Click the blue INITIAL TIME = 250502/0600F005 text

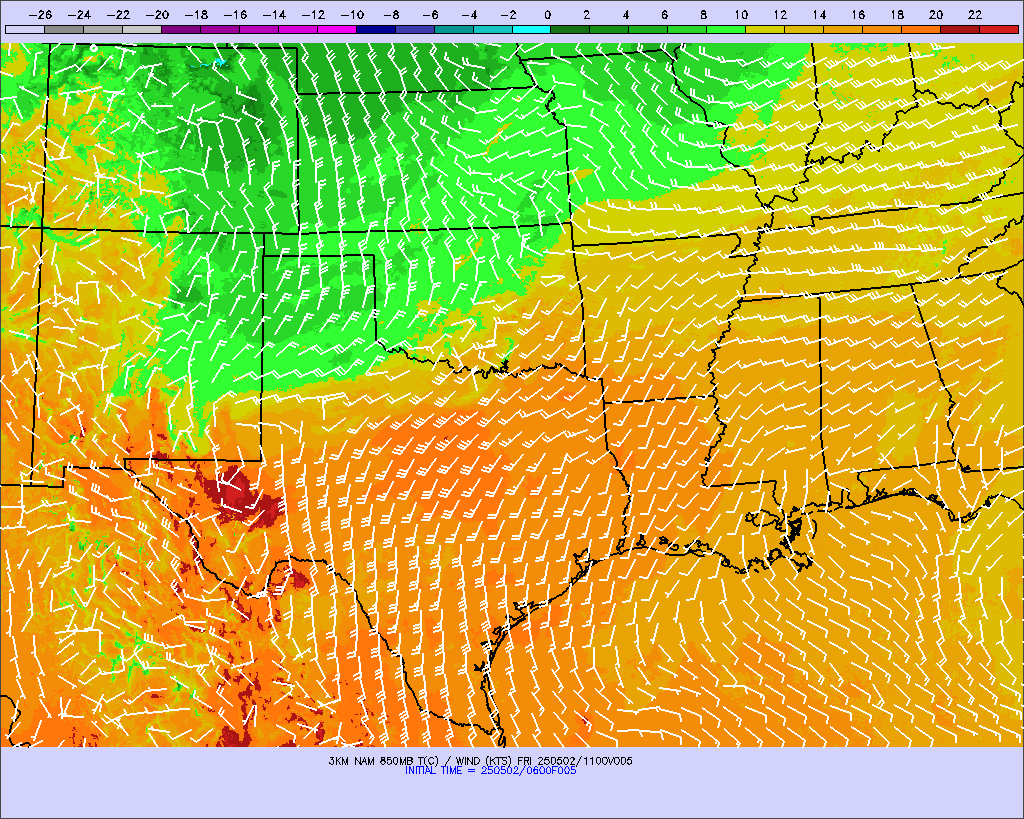point(490,771)
